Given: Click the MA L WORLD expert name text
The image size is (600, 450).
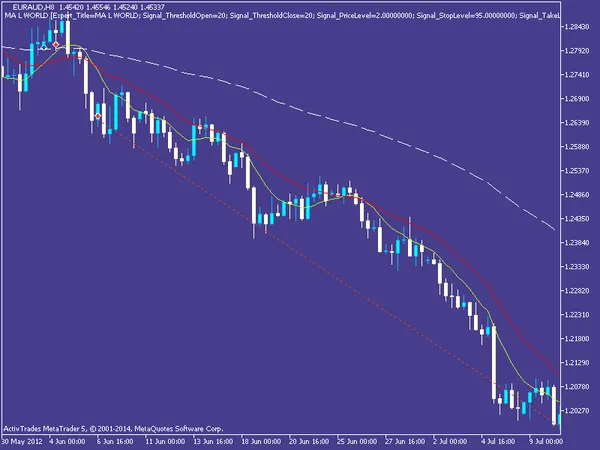Looking at the screenshot, I should pos(26,16).
